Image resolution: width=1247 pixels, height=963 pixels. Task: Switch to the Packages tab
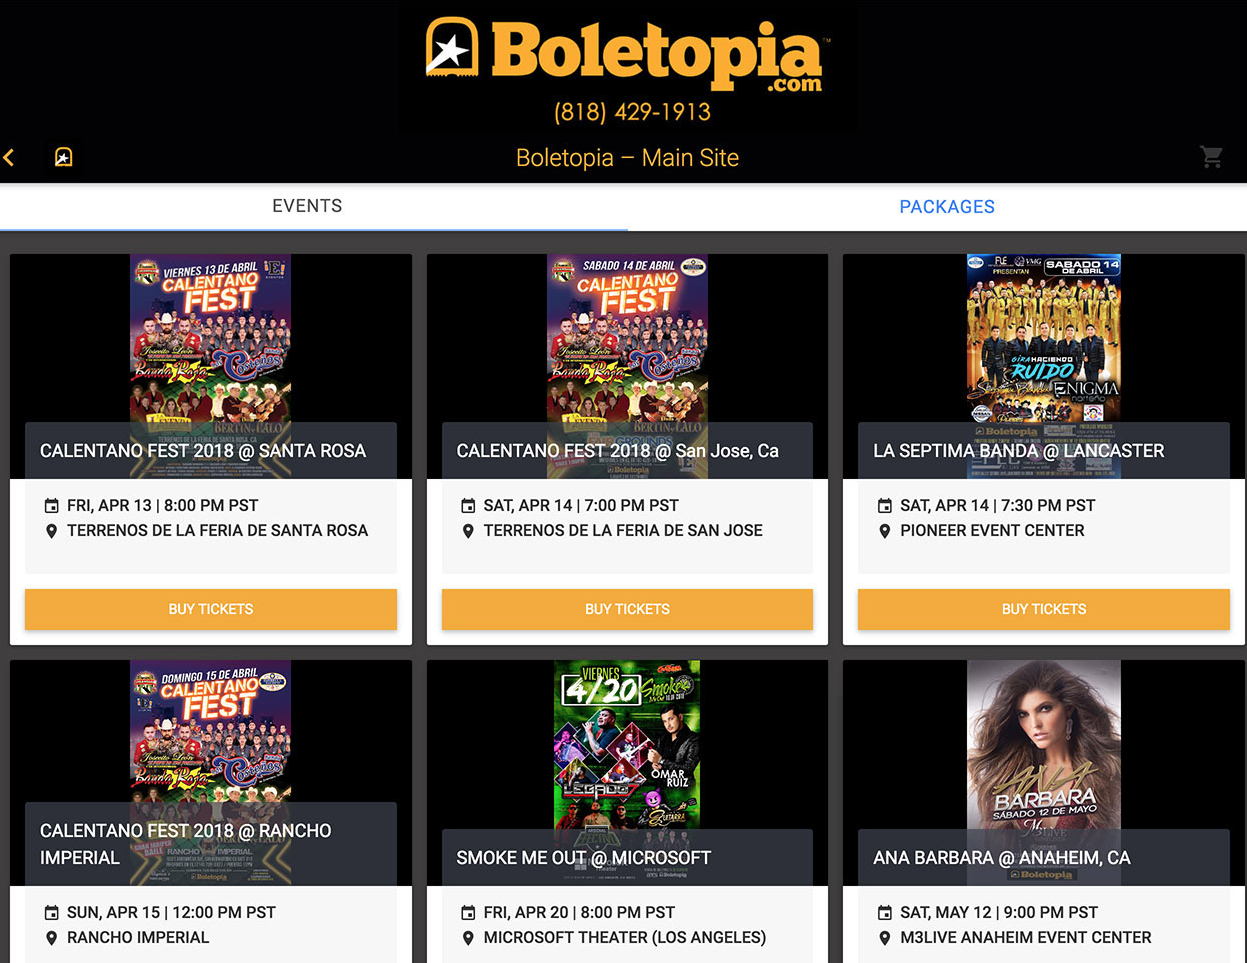coord(947,207)
